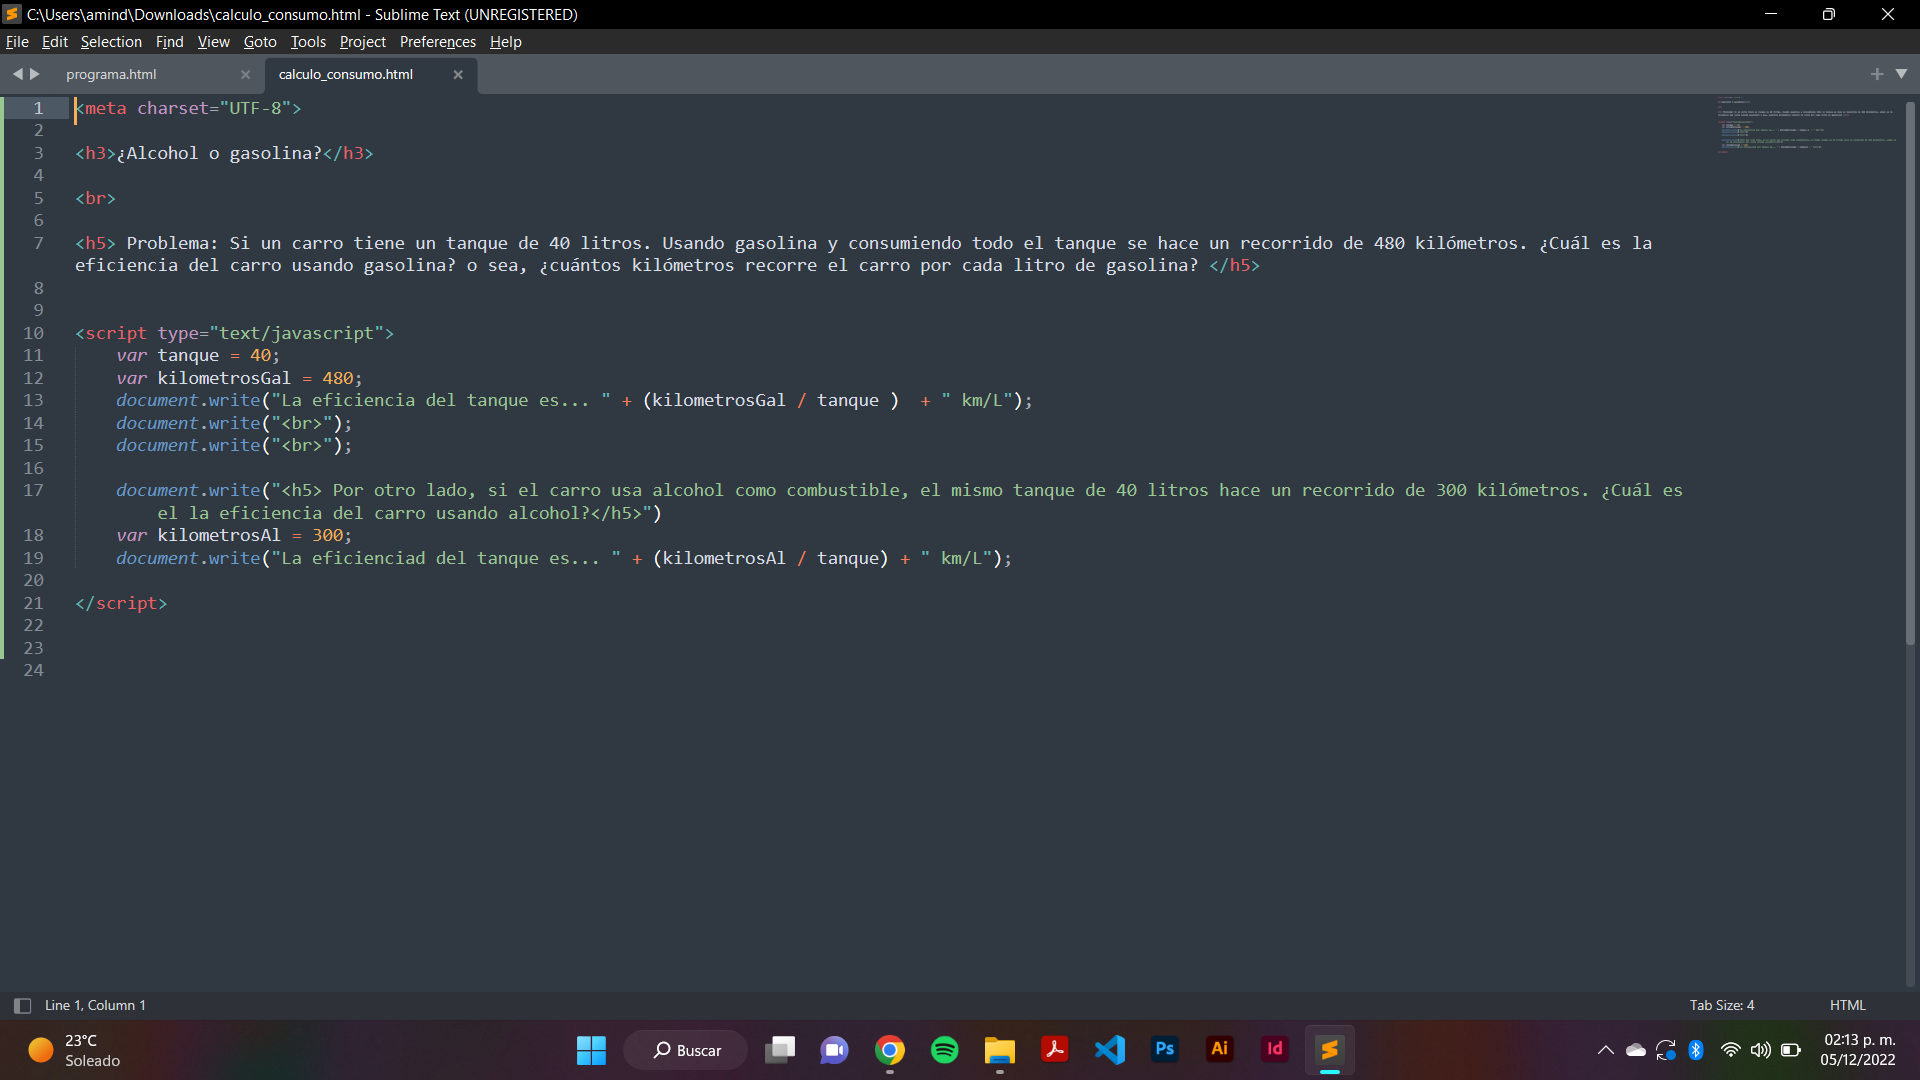Open Illustrator from the taskbar
The height and width of the screenshot is (1080, 1920).
pyautogui.click(x=1219, y=1049)
